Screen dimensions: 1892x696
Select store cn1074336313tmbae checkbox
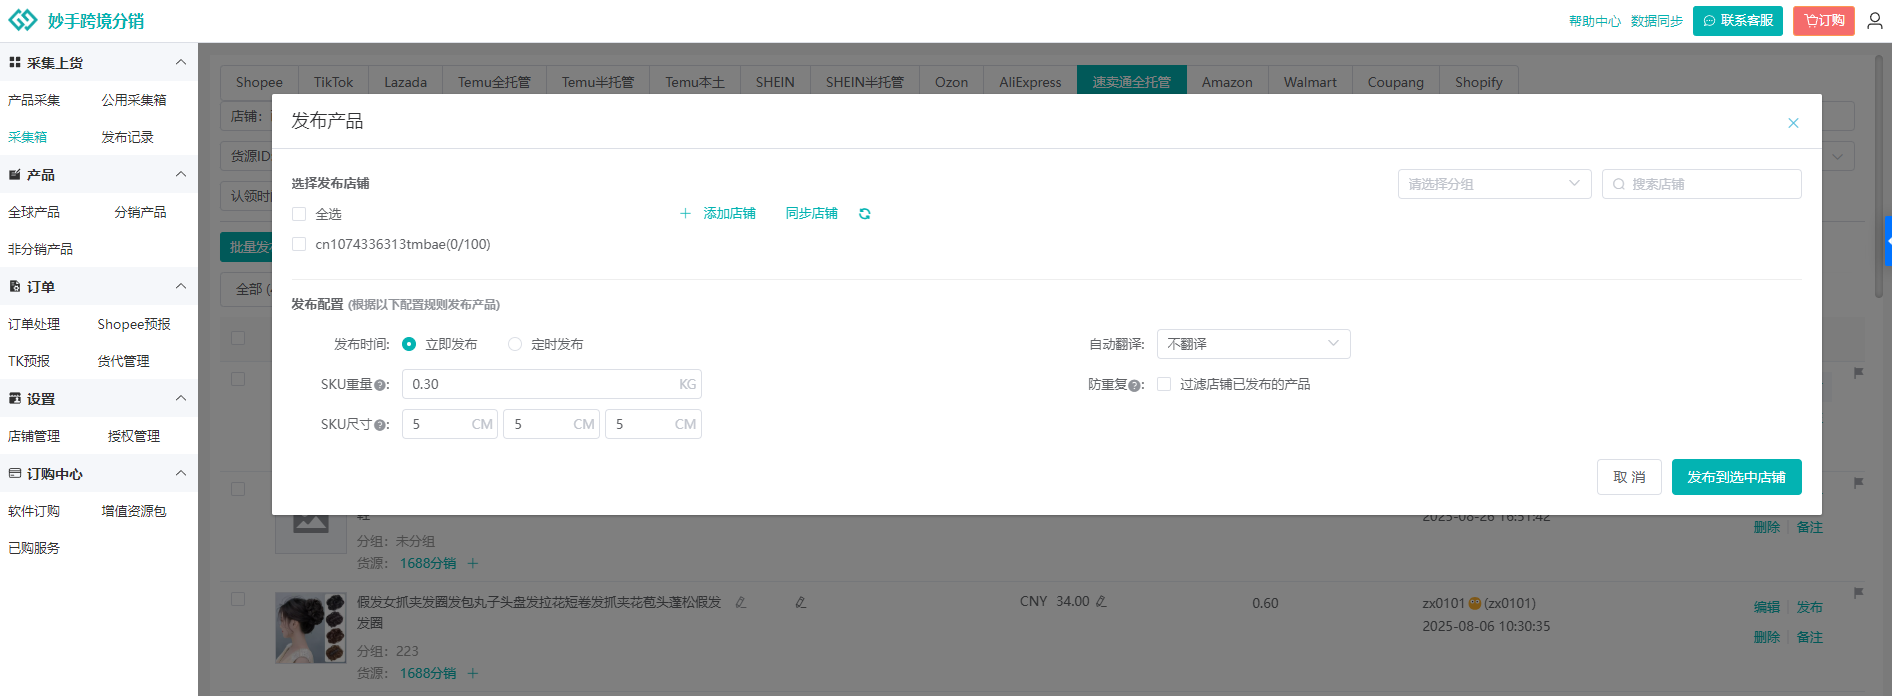tap(299, 244)
